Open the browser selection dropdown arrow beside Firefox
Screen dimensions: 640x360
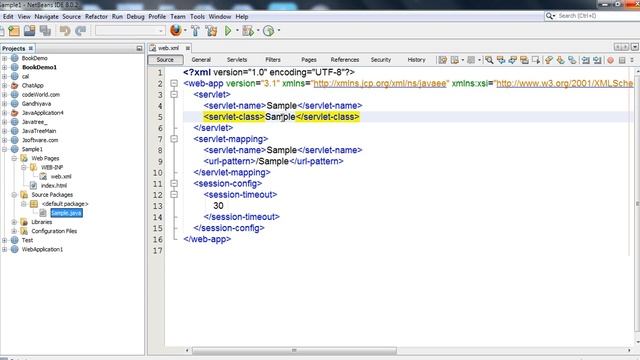click(185, 31)
